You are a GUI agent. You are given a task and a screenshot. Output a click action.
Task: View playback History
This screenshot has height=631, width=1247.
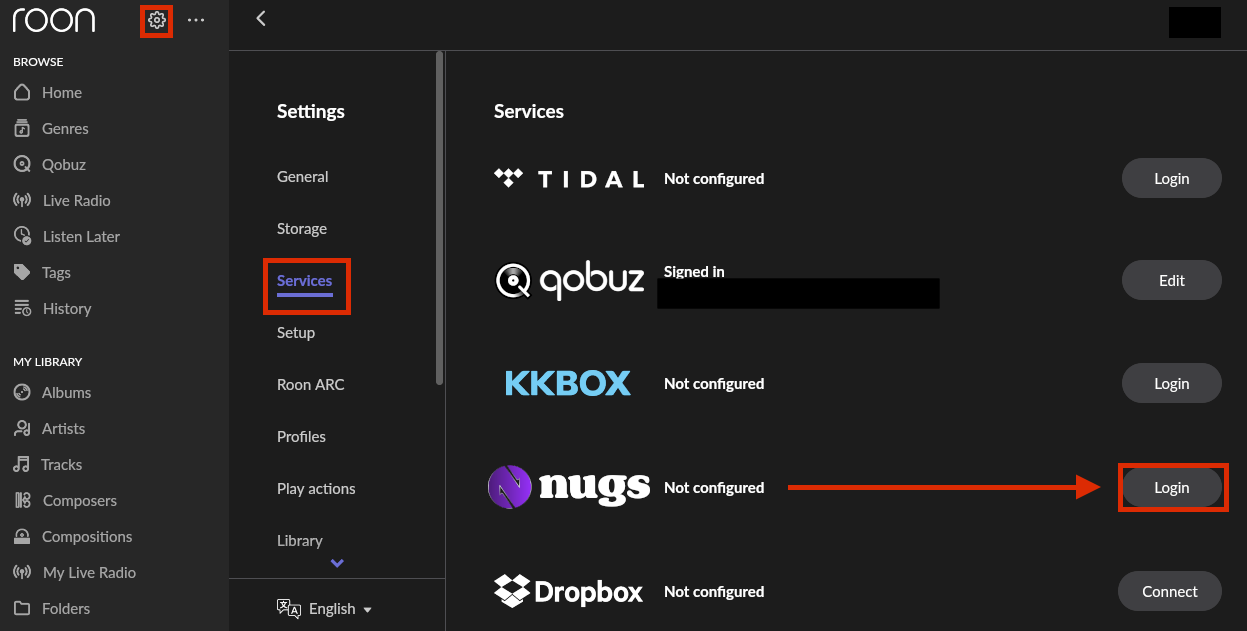[x=67, y=308]
